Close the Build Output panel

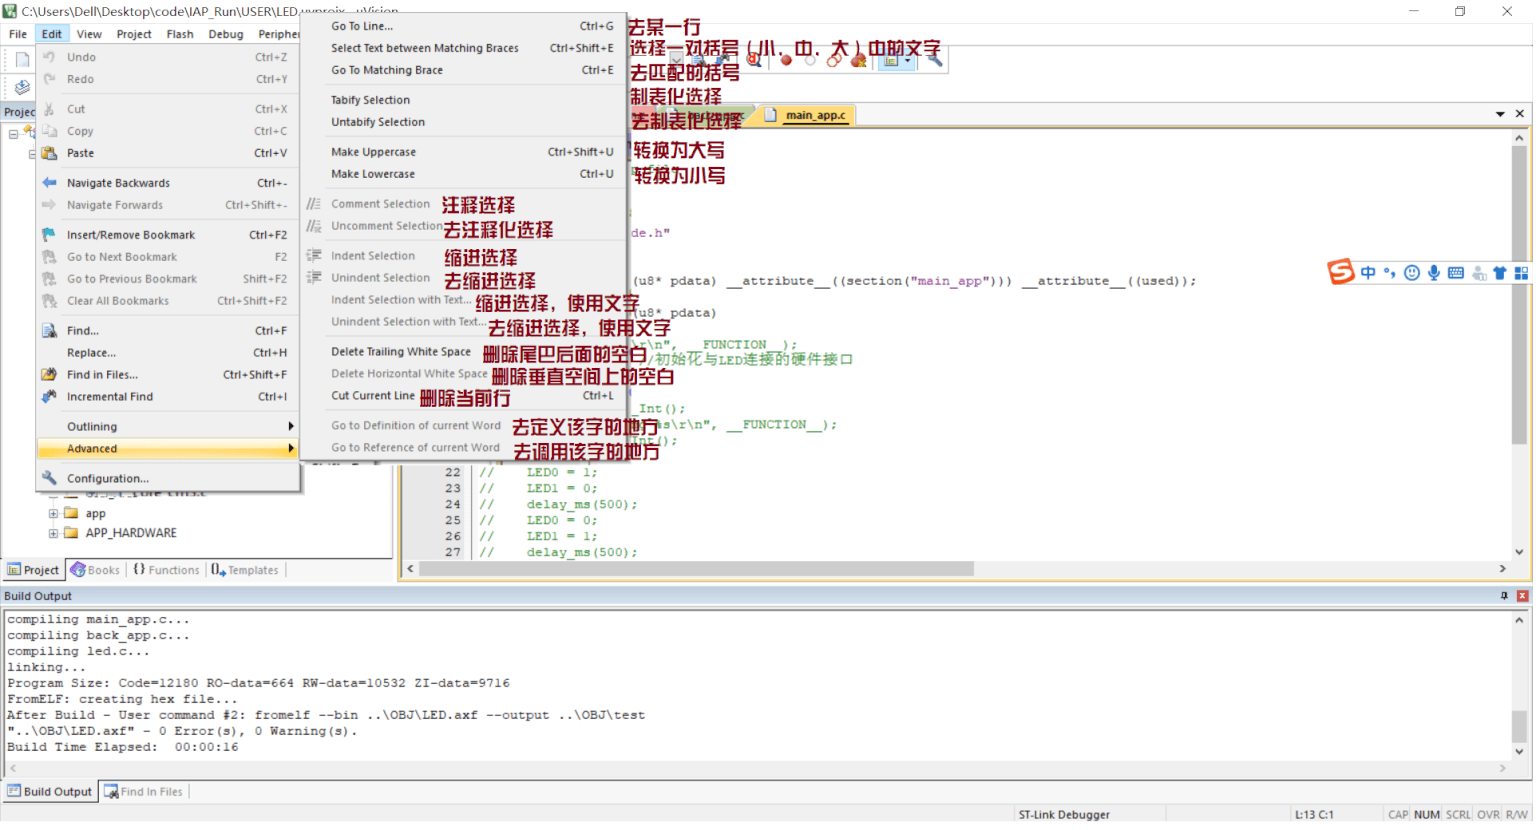pos(1523,596)
